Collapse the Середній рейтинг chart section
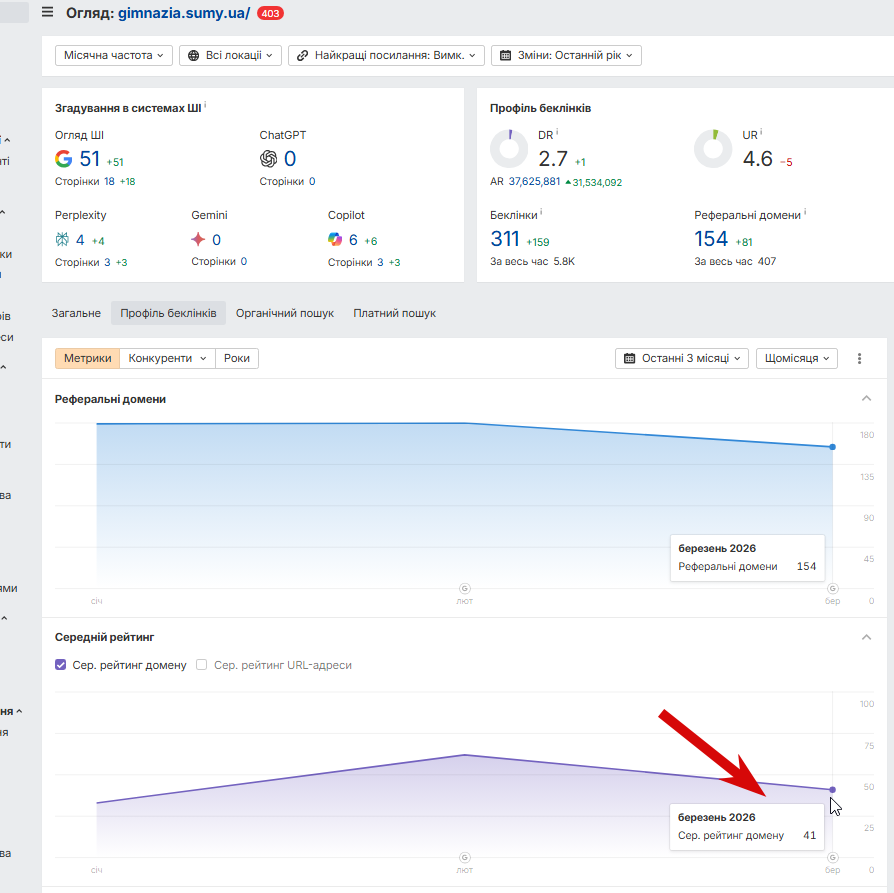This screenshot has height=893, width=894. click(x=866, y=637)
